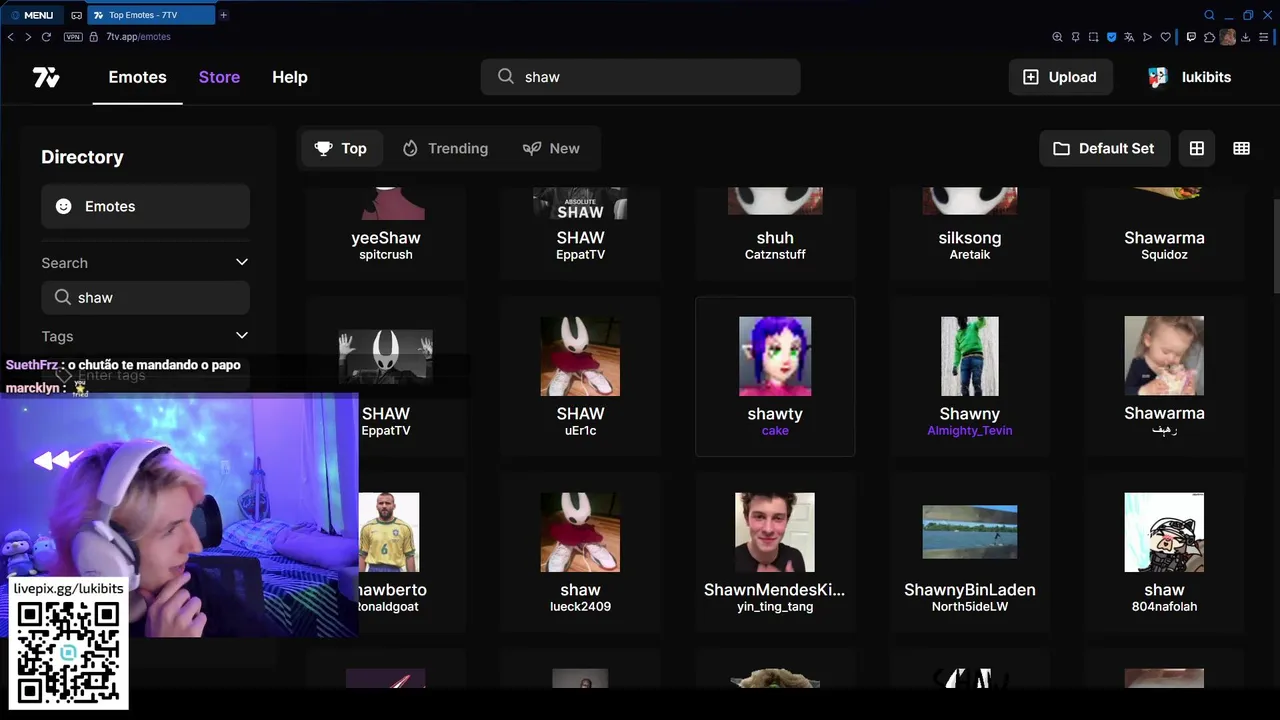The height and width of the screenshot is (720, 1280).
Task: Open the Help navigation tab
Action: coord(290,77)
